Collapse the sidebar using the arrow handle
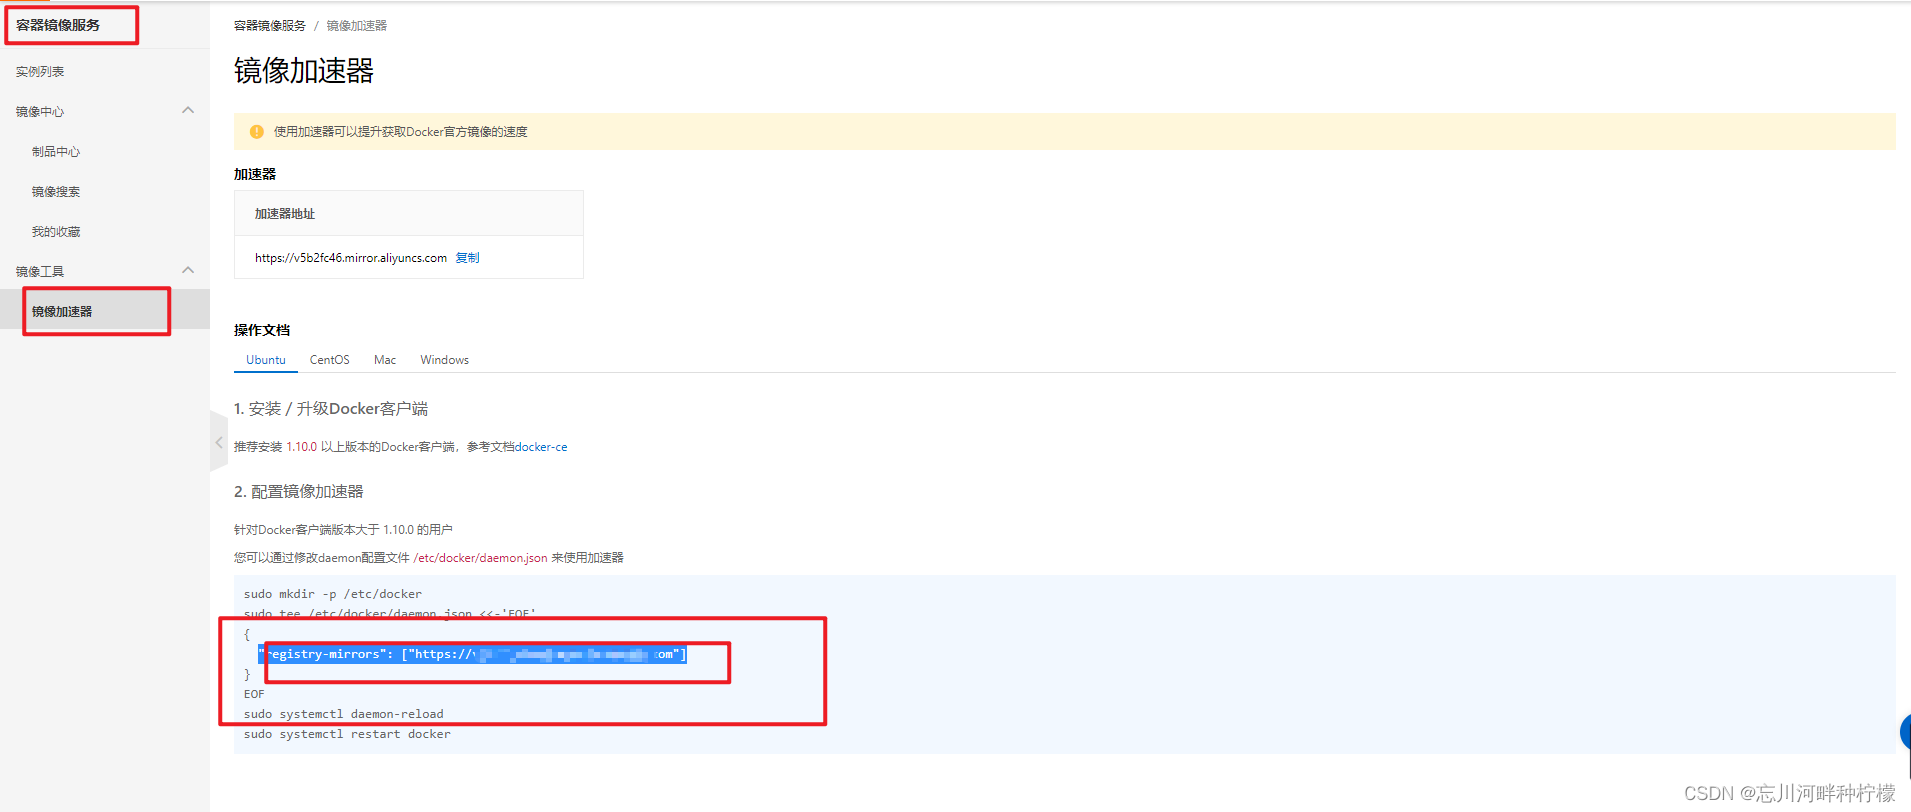This screenshot has height=812, width=1911. (x=219, y=442)
